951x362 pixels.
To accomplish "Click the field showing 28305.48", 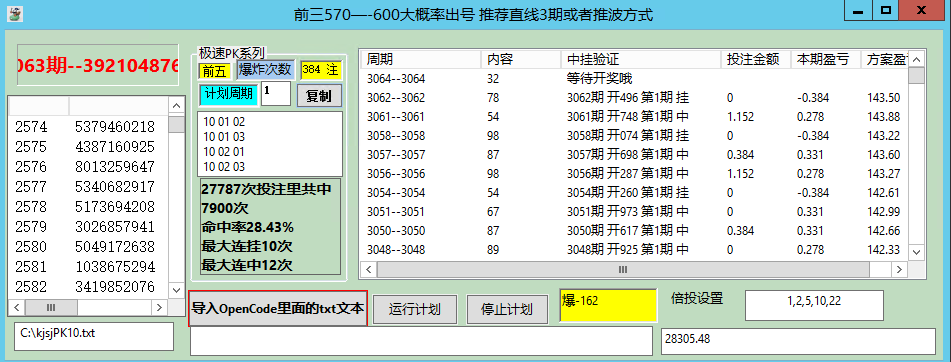I will (x=798, y=341).
